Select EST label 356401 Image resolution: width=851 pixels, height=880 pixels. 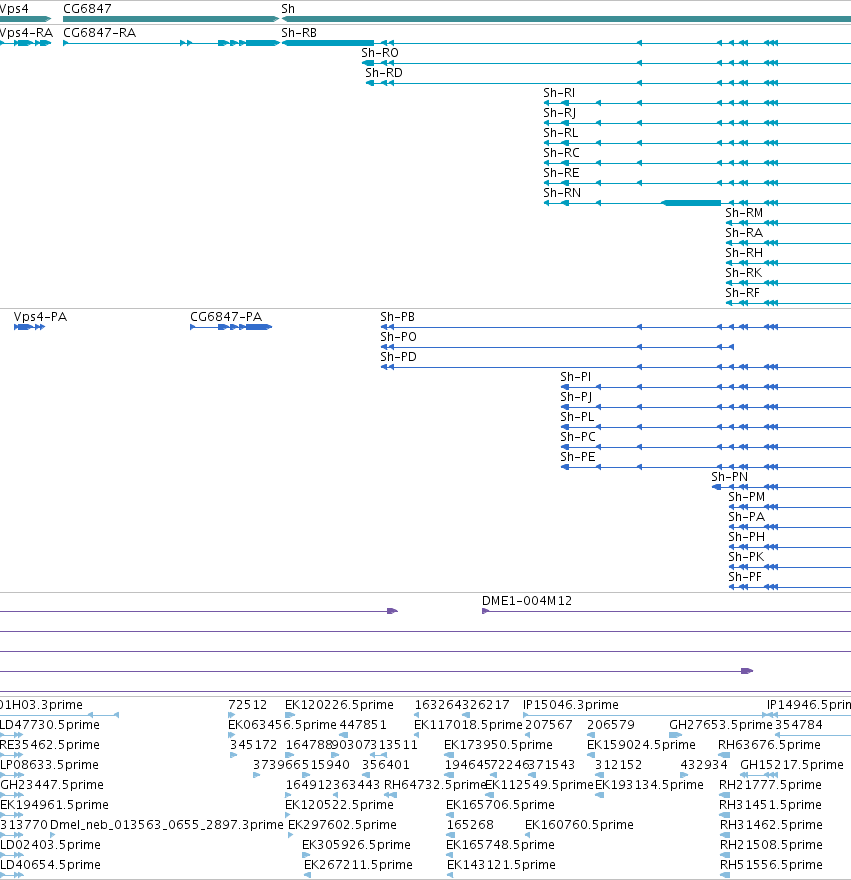386,765
